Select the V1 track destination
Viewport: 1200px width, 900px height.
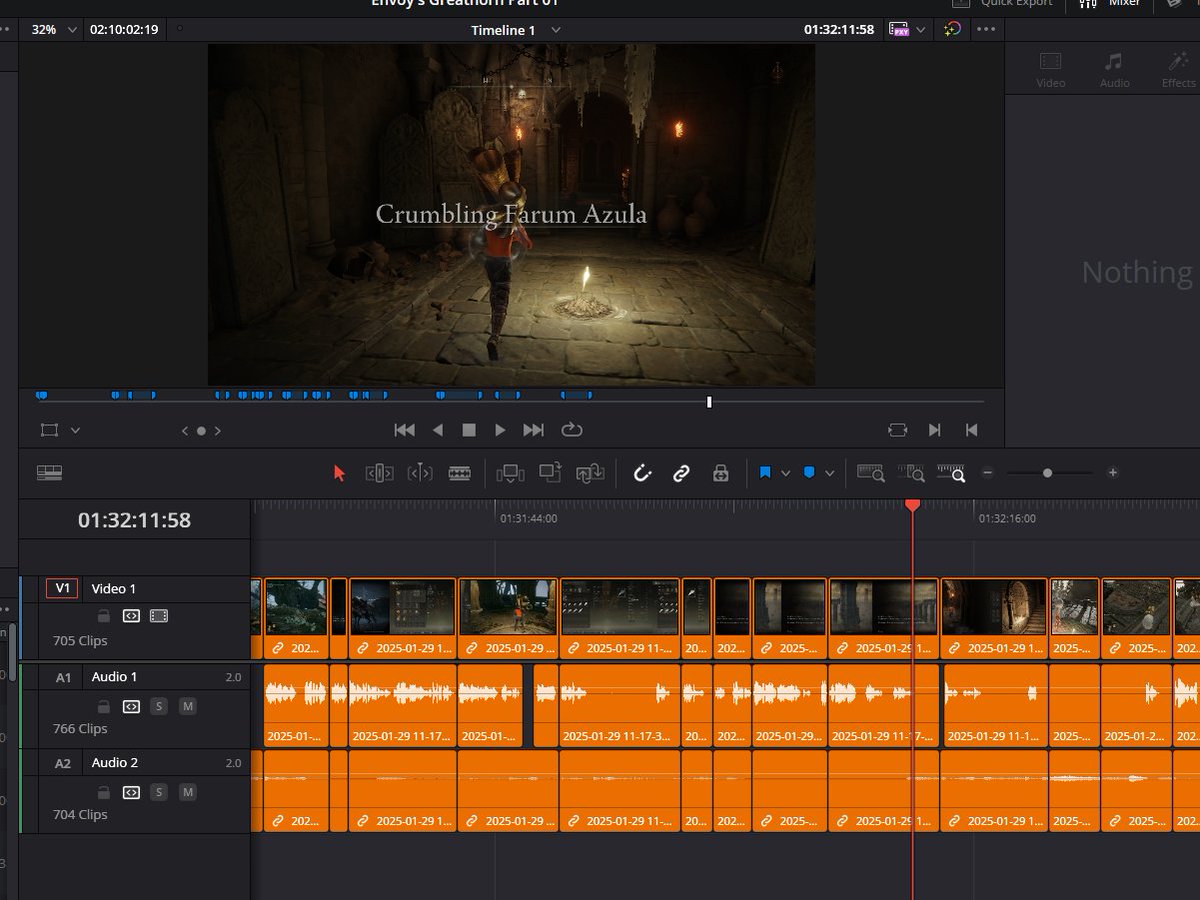[x=63, y=589]
